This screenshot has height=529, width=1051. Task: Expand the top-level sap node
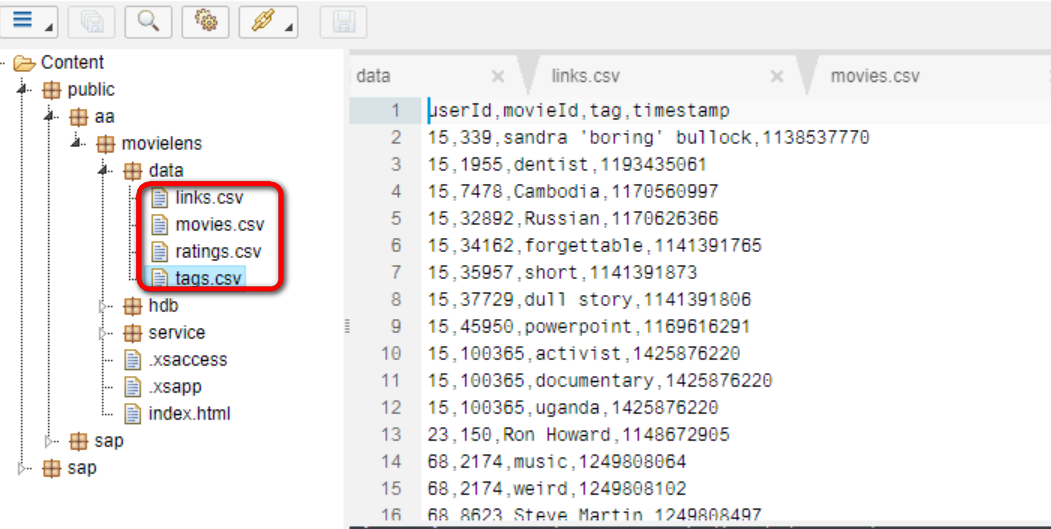point(23,468)
